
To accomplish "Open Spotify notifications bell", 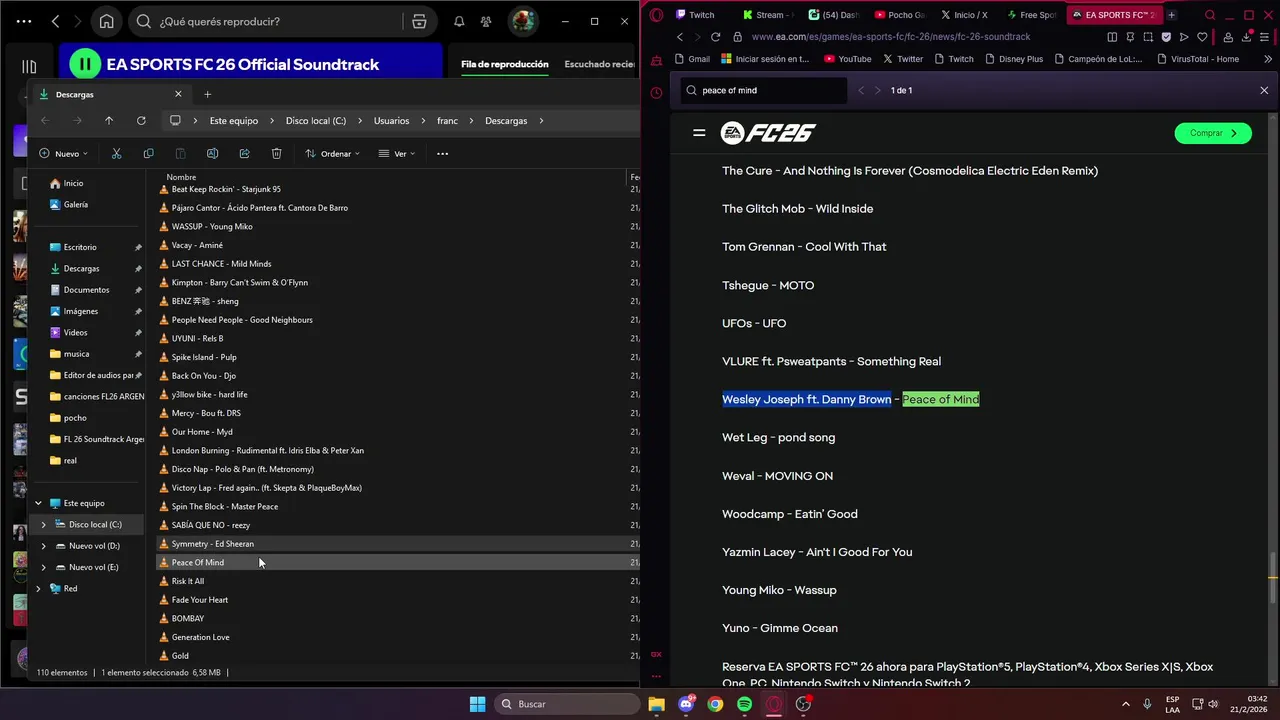I will [x=459, y=21].
